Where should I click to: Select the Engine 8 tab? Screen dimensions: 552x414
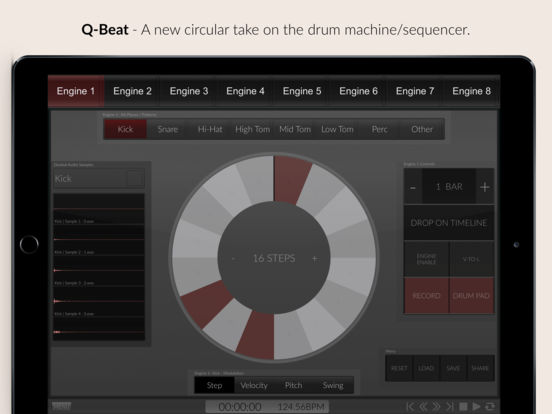click(471, 91)
